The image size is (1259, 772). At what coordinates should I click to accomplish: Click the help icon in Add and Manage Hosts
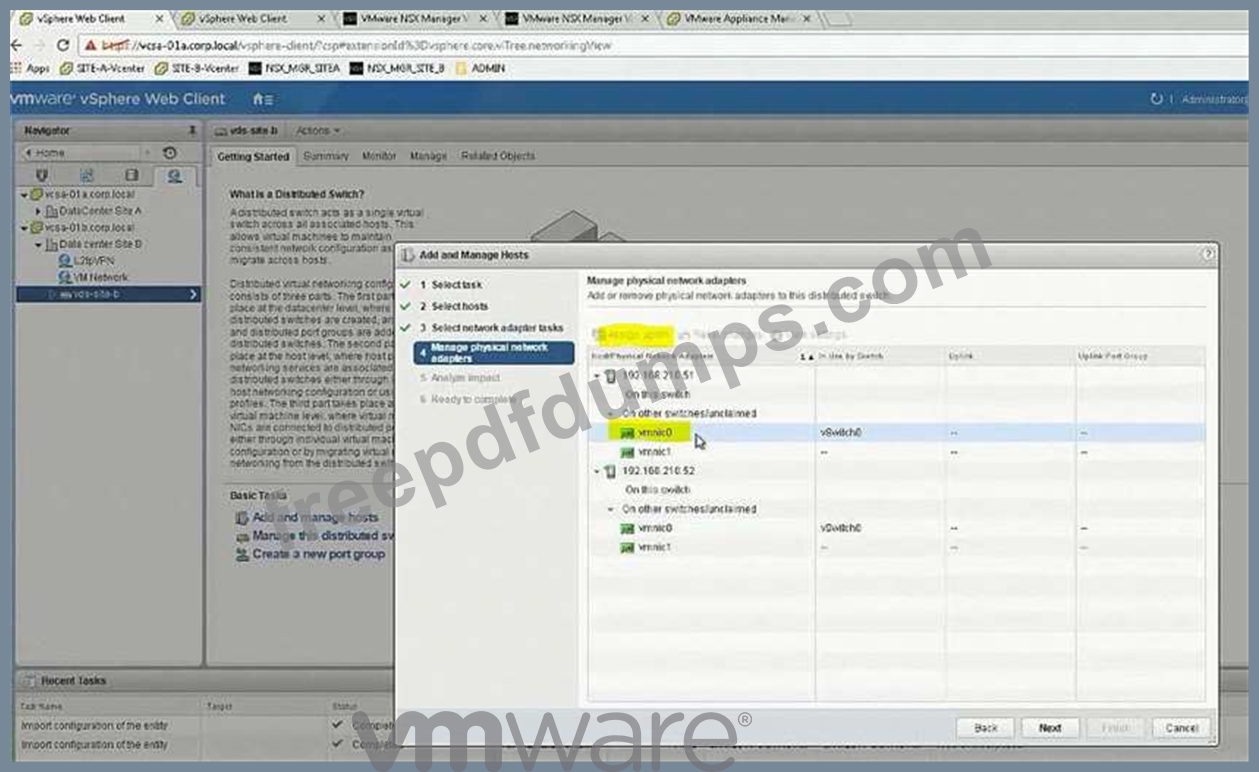pos(1208,255)
